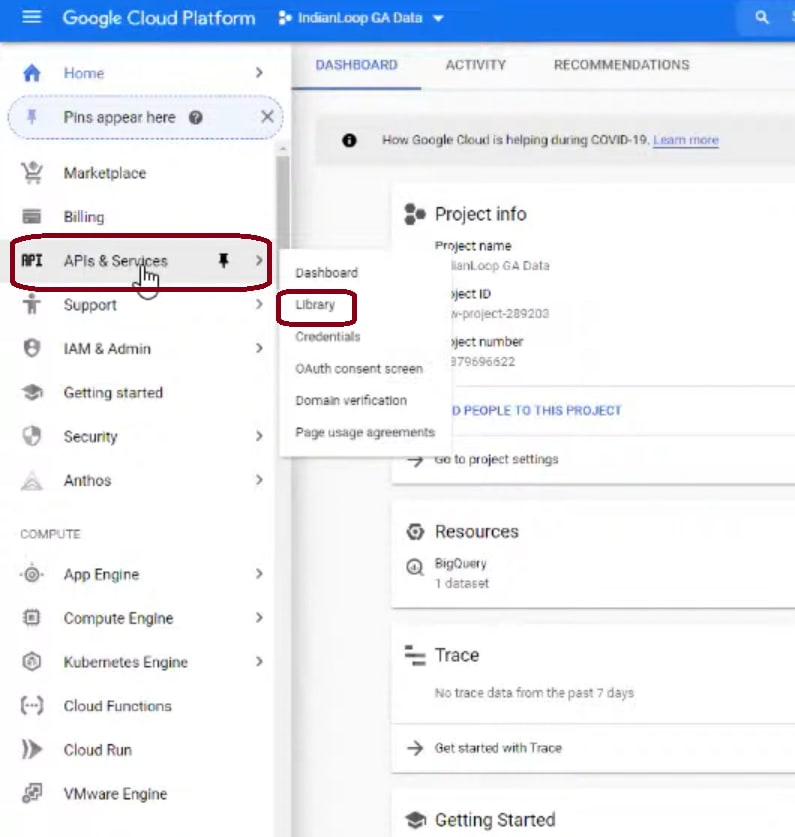
Task: Open the BigQuery resource link
Action: tap(460, 564)
